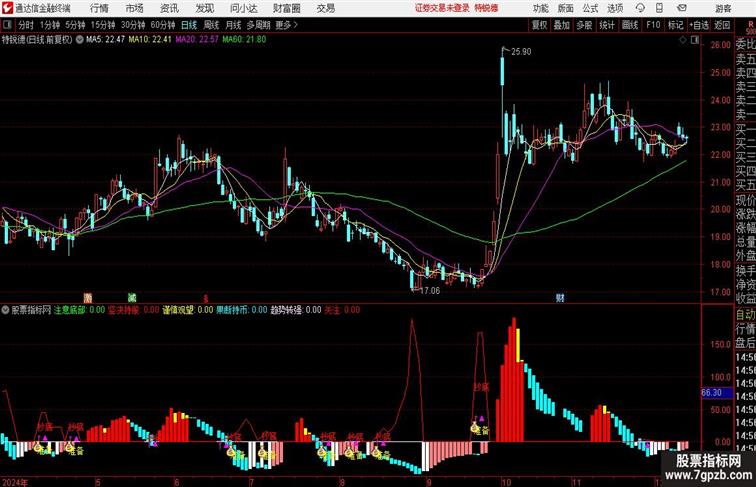The width and height of the screenshot is (756, 487).
Task: Click the 66.30 highlighted axis value
Action: coord(715,393)
